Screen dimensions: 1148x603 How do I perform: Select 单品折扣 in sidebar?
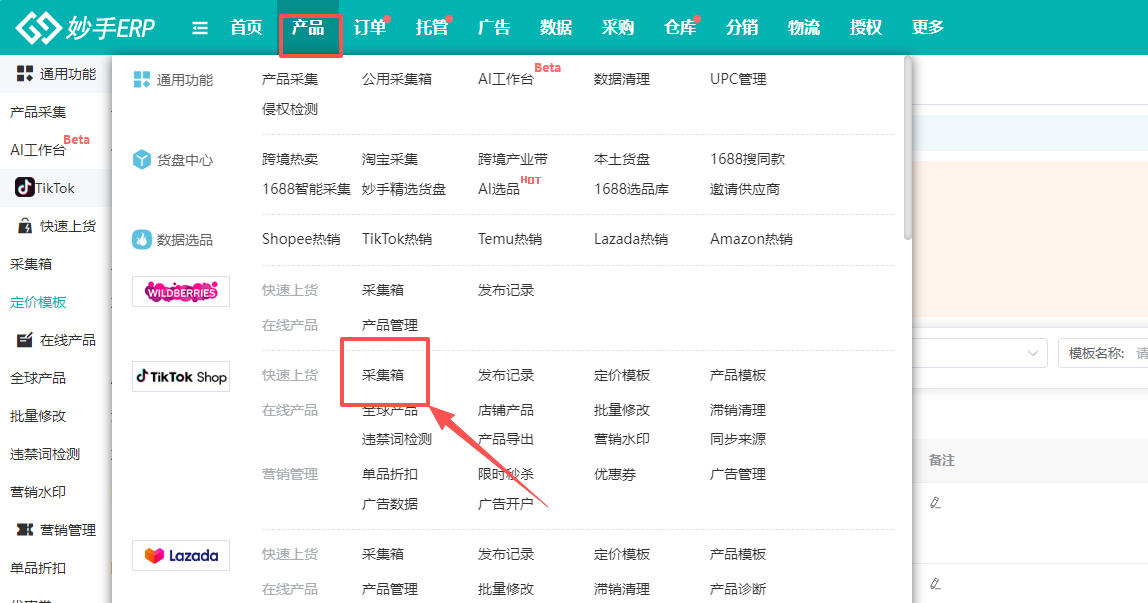38,568
